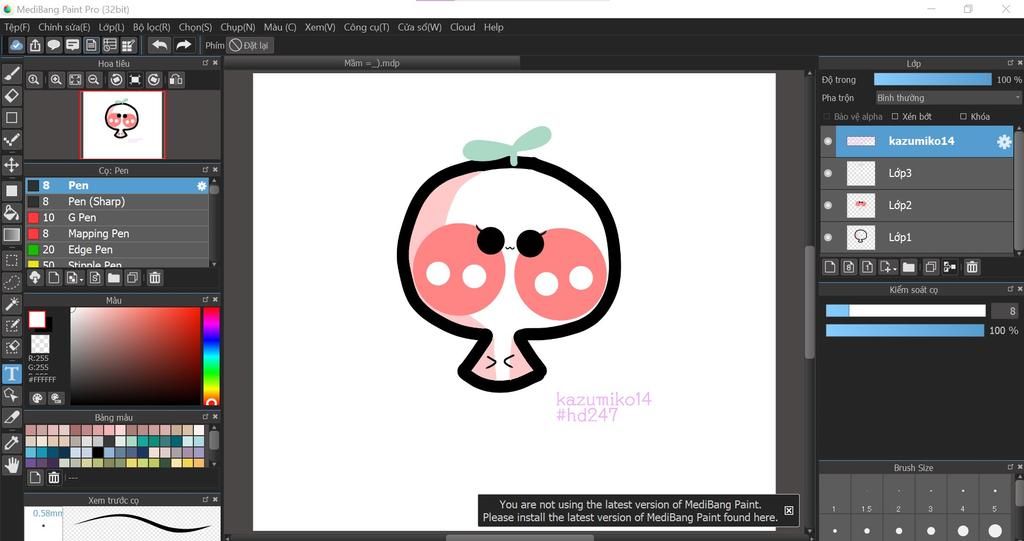Select the Hand tool

pos(12,465)
